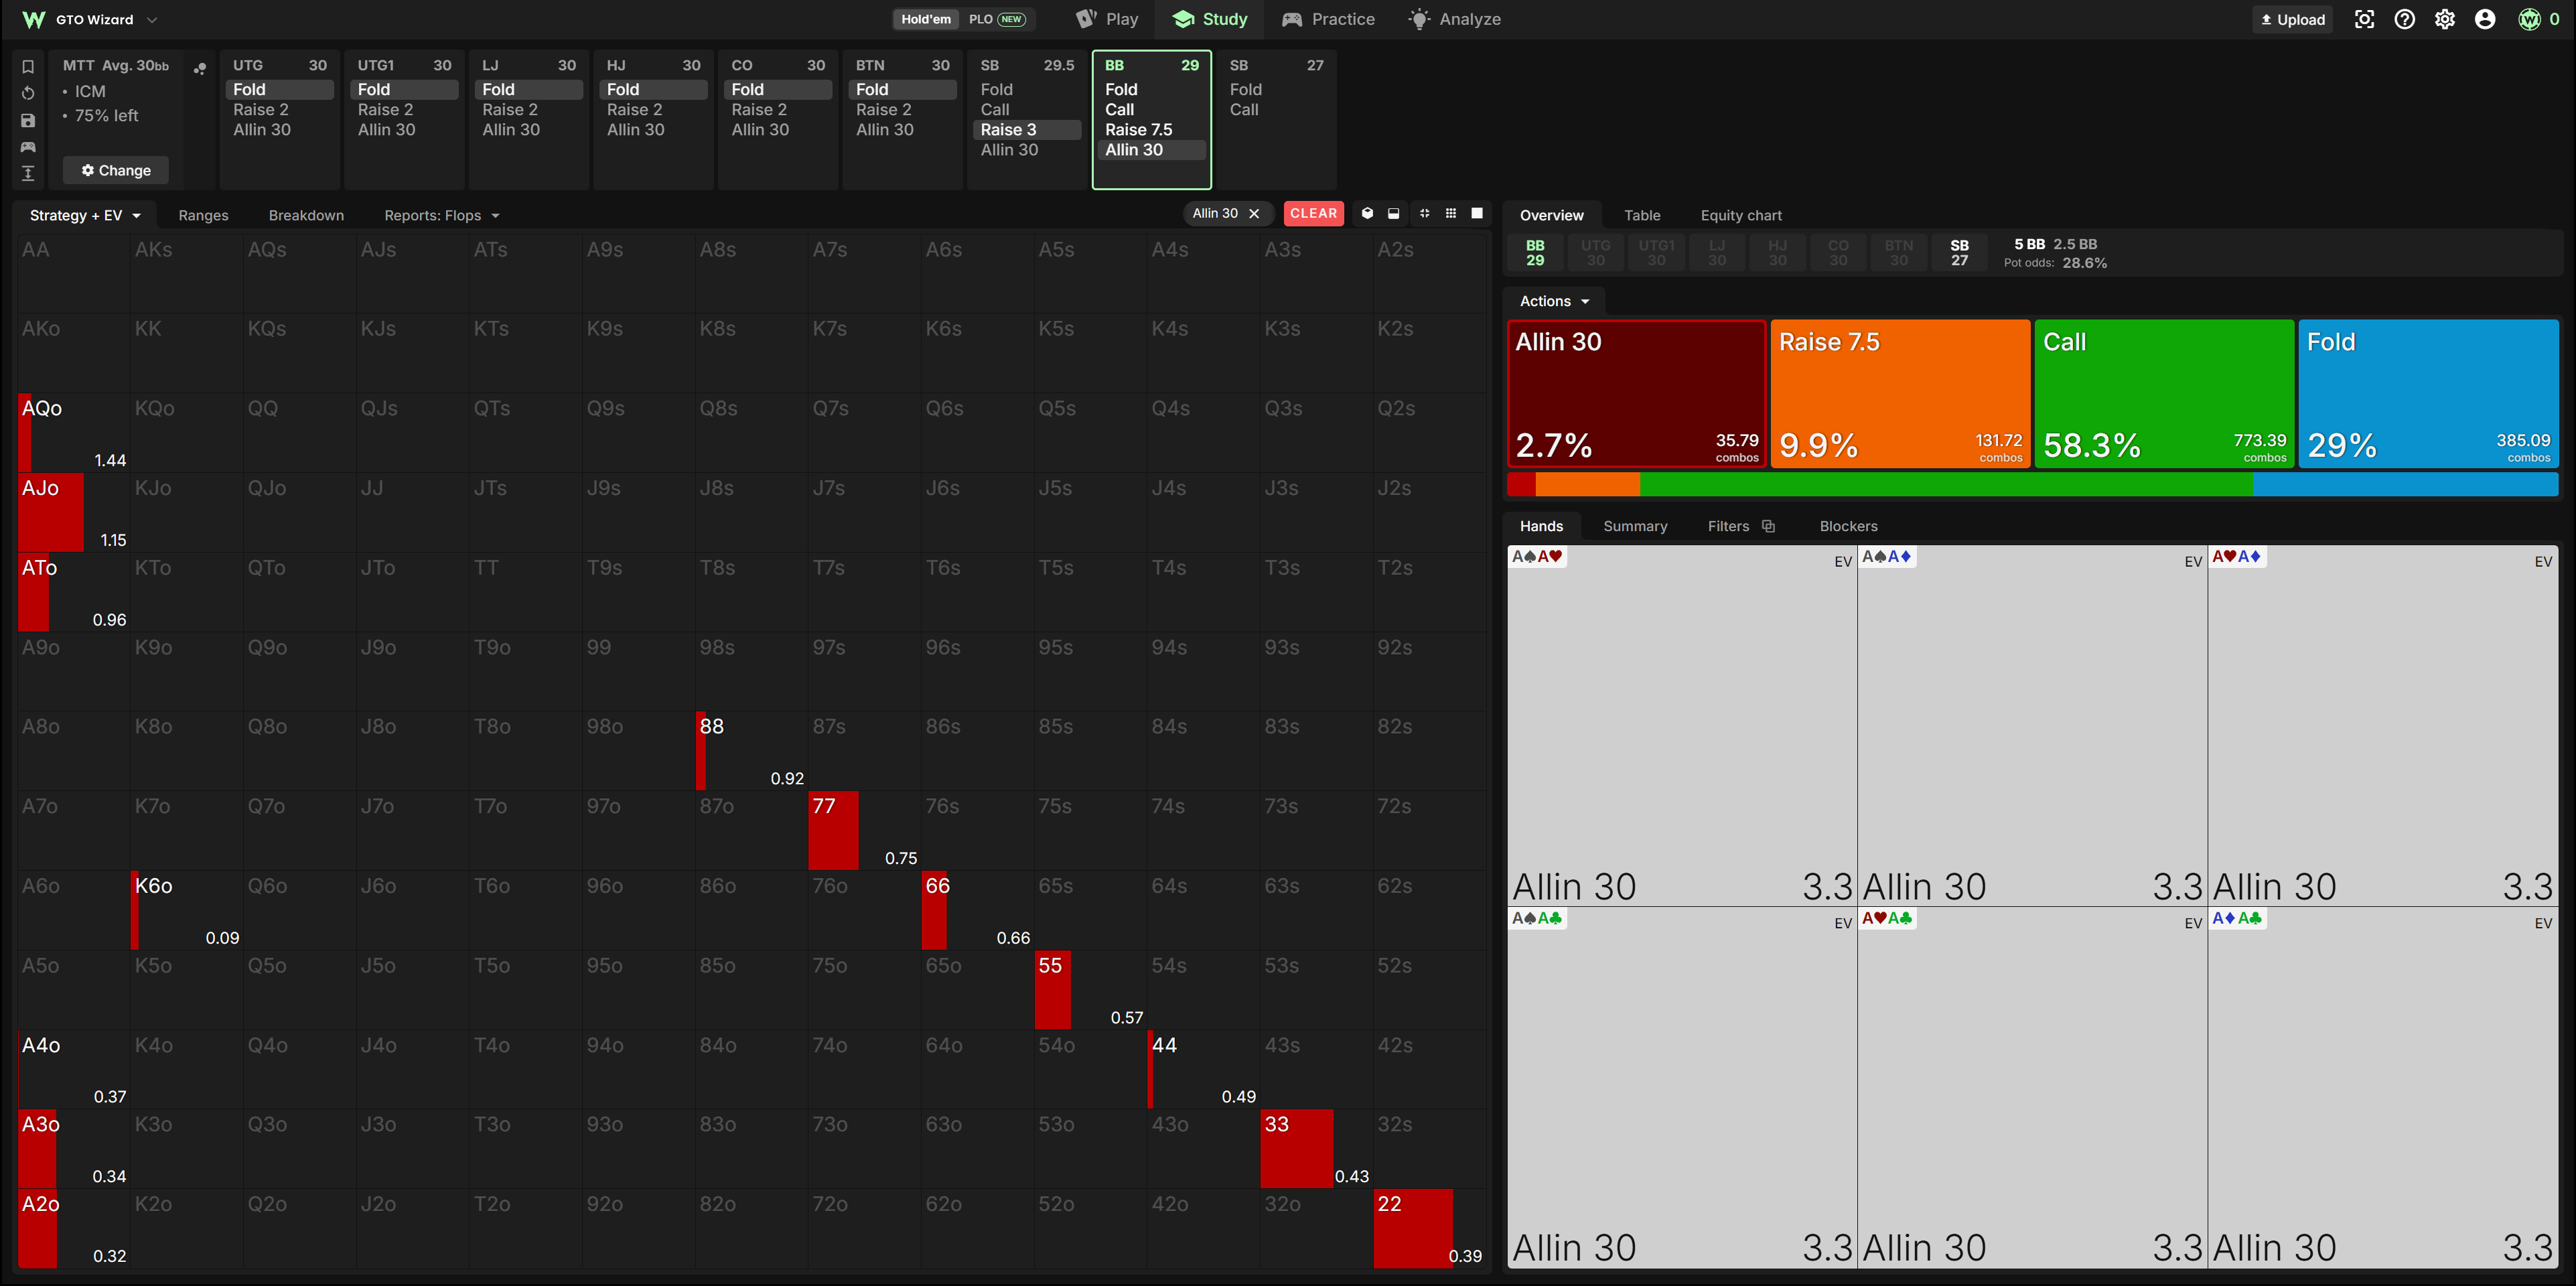Image resolution: width=2576 pixels, height=1286 pixels.
Task: Open the help question mark icon
Action: click(2404, 19)
